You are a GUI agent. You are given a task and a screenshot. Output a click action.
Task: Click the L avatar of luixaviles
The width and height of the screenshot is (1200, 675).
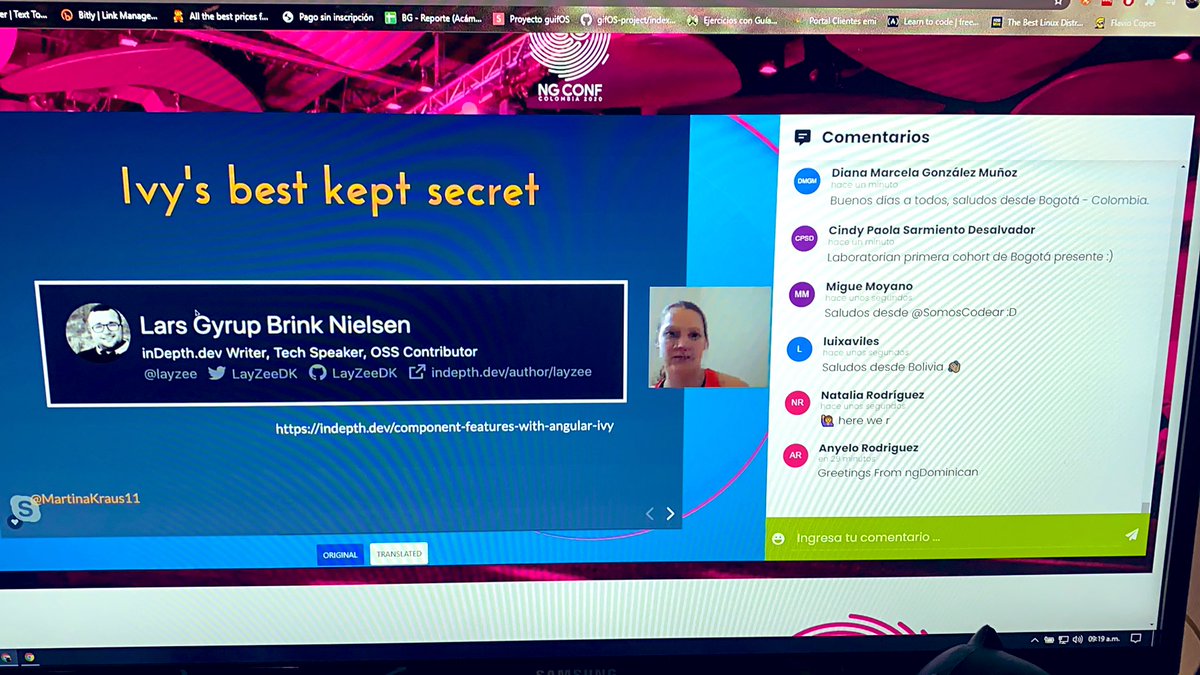tap(799, 349)
